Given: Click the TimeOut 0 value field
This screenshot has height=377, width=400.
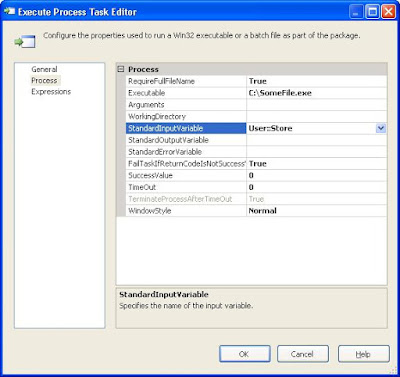Looking at the screenshot, I should (317, 187).
